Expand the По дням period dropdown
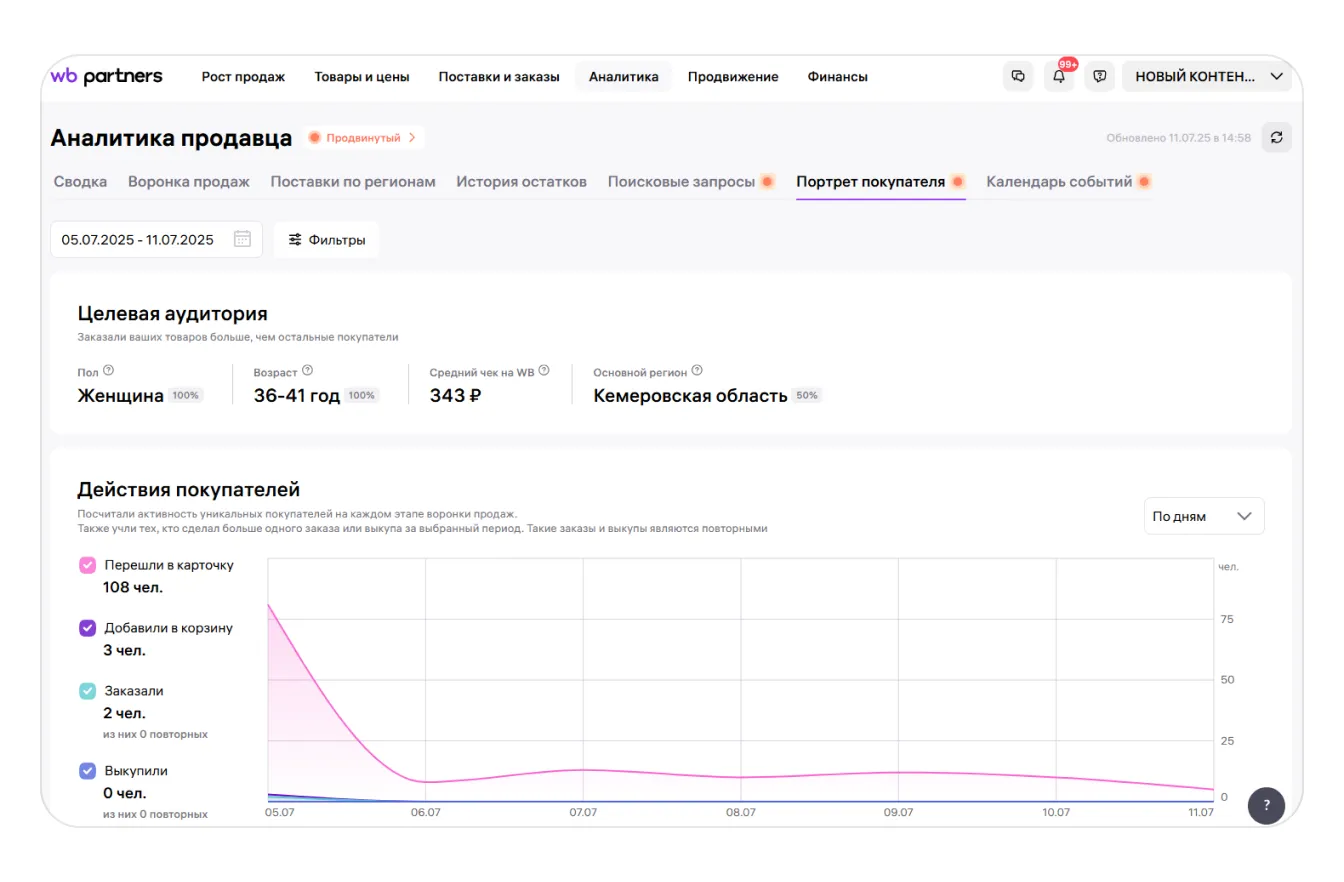Image resolution: width=1344 pixels, height=882 pixels. 1203,516
